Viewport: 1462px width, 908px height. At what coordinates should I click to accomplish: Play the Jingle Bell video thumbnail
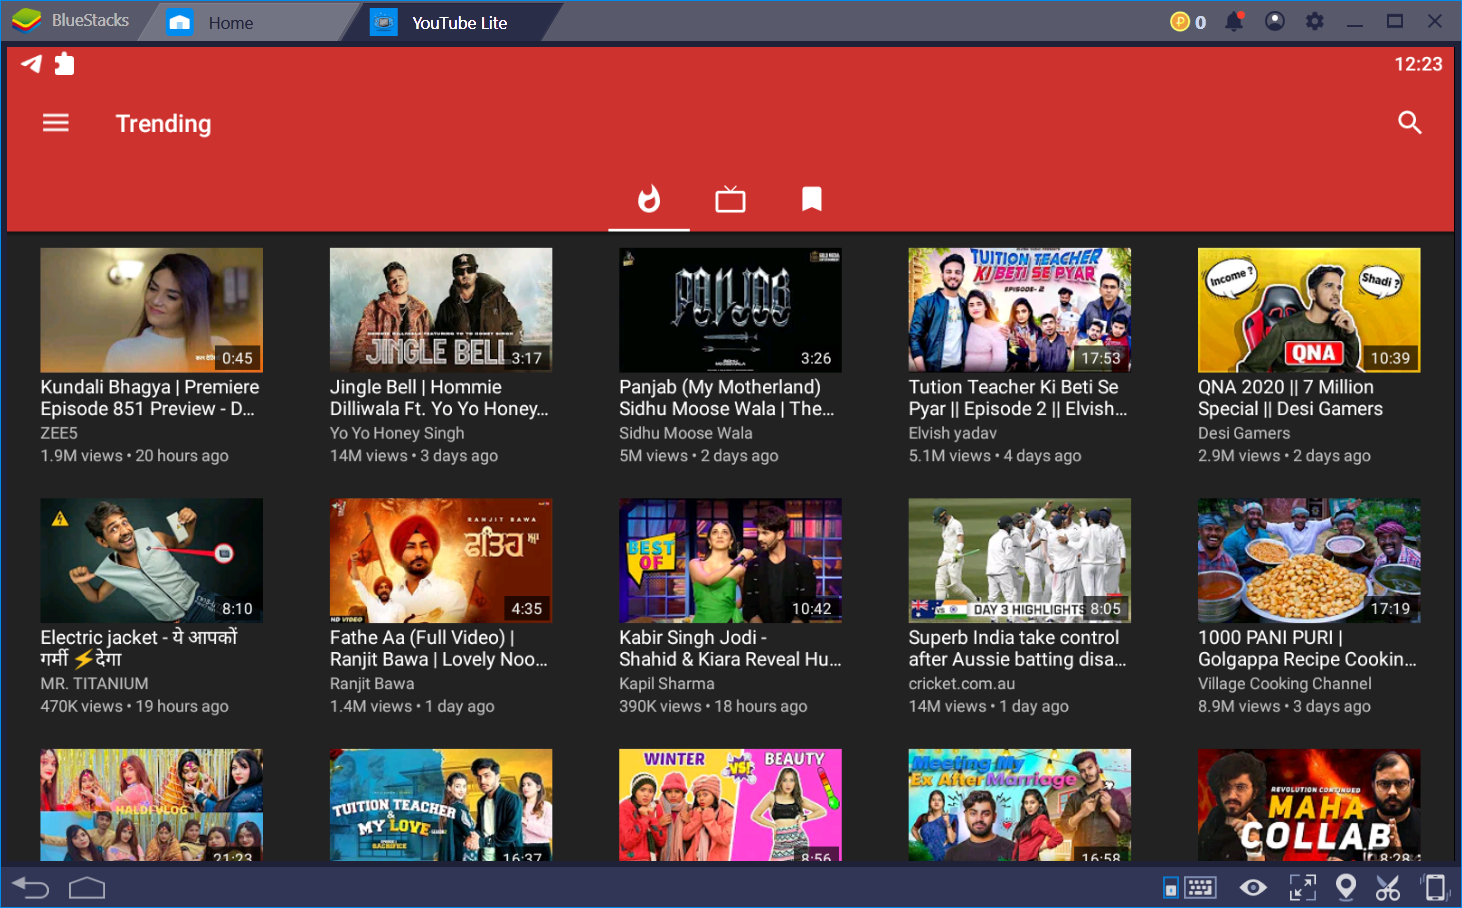441,310
